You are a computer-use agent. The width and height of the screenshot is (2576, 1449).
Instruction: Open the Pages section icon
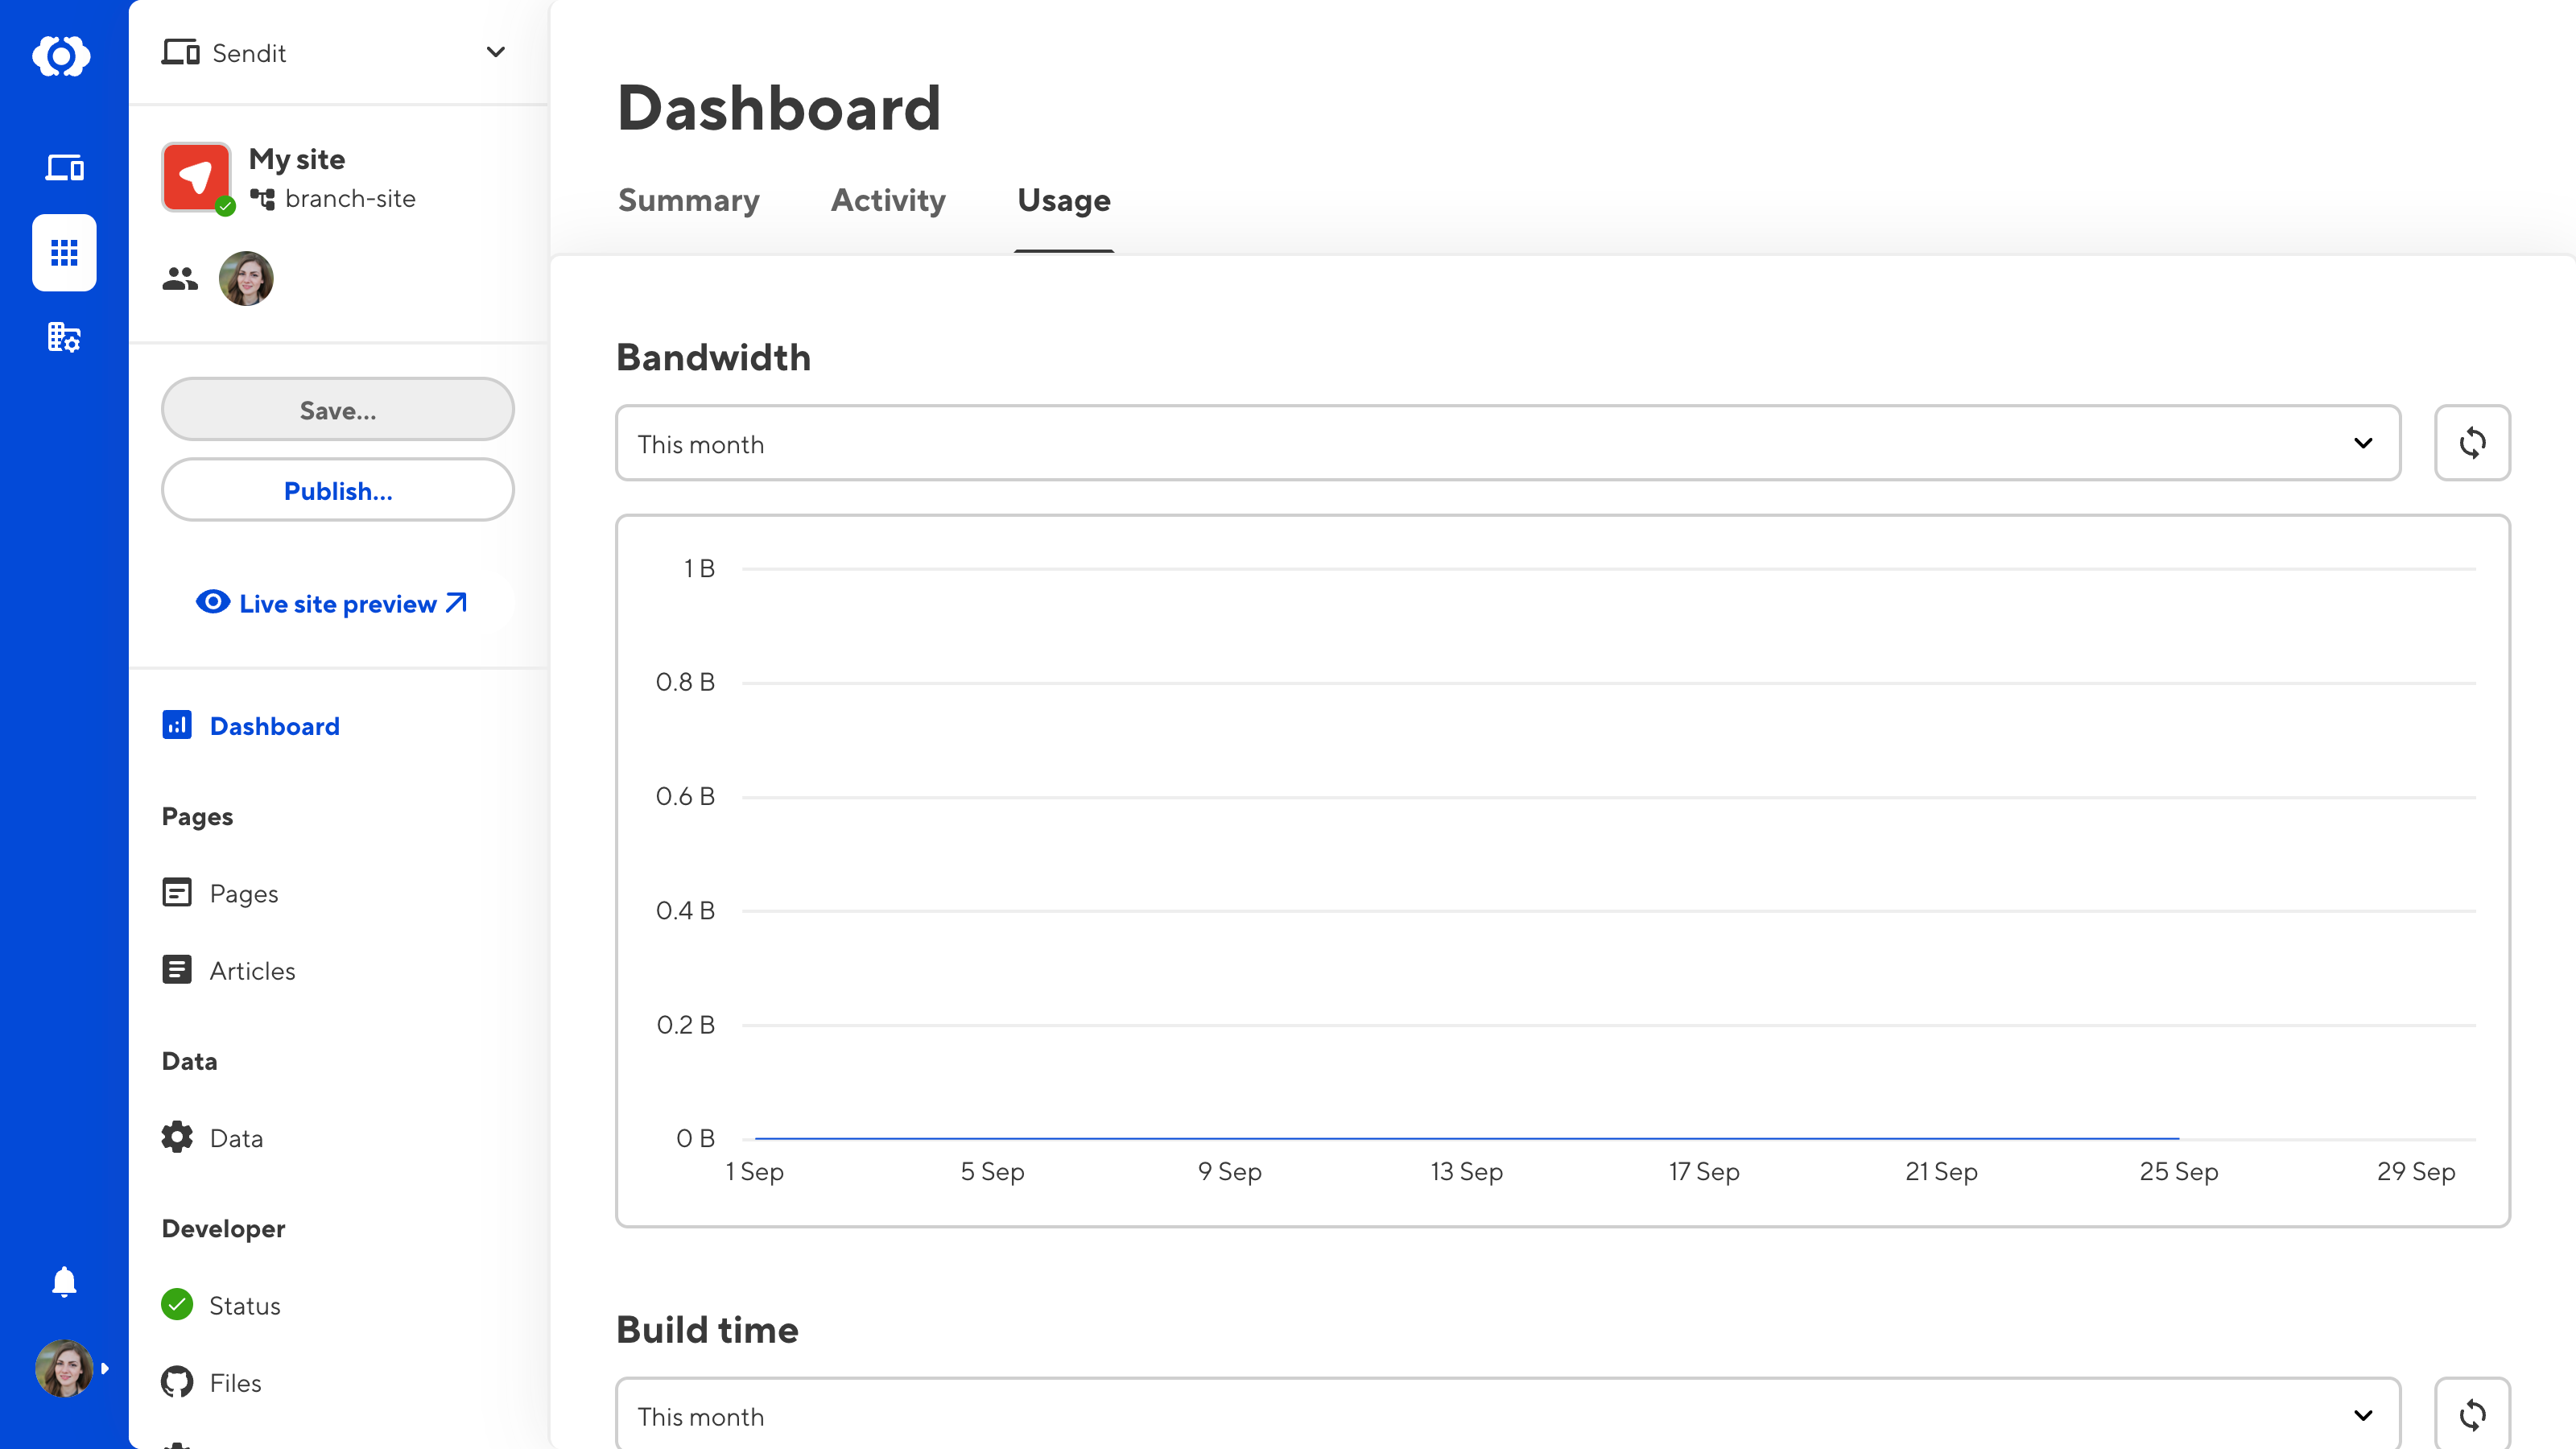click(x=175, y=892)
